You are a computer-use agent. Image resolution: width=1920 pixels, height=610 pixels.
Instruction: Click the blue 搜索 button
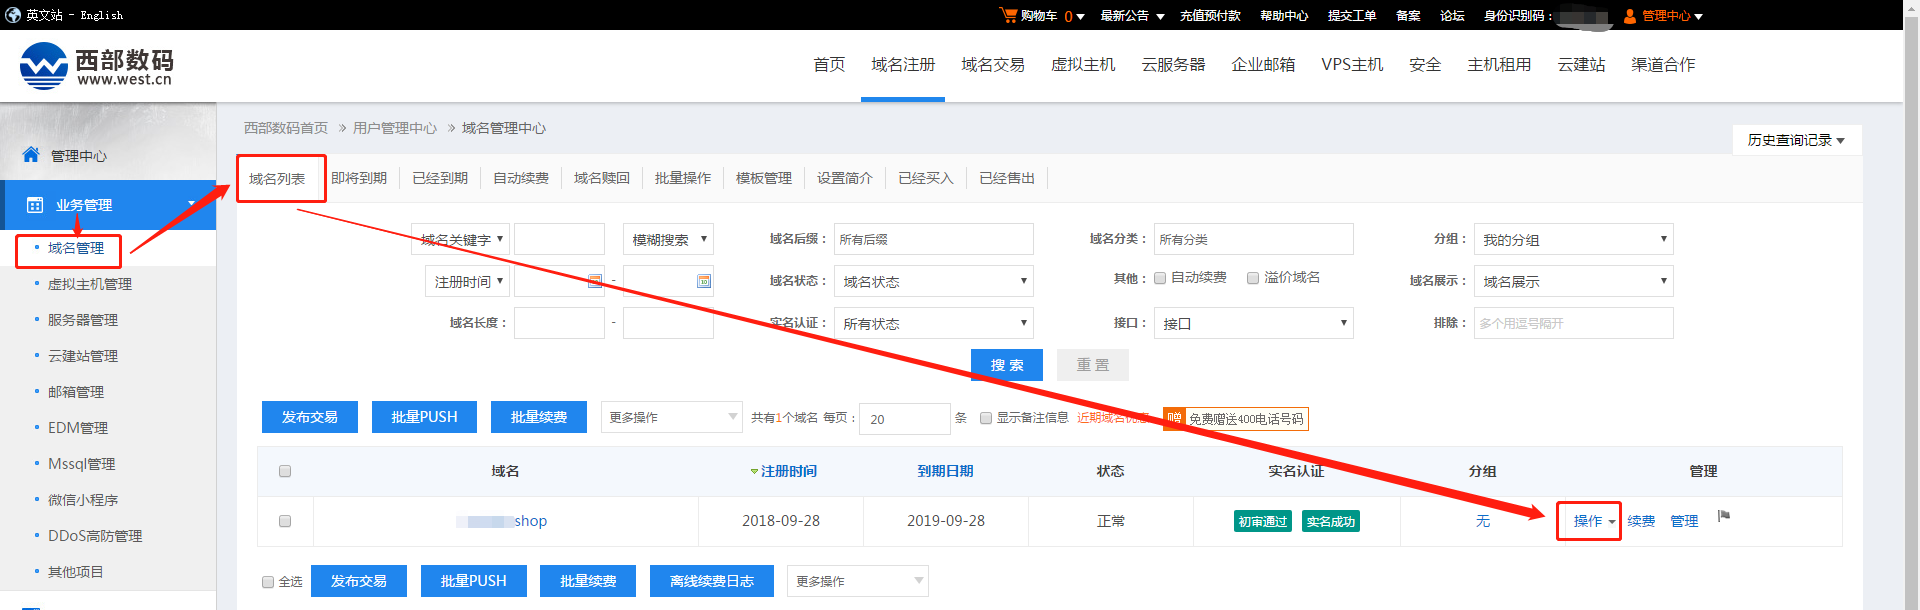(1006, 365)
